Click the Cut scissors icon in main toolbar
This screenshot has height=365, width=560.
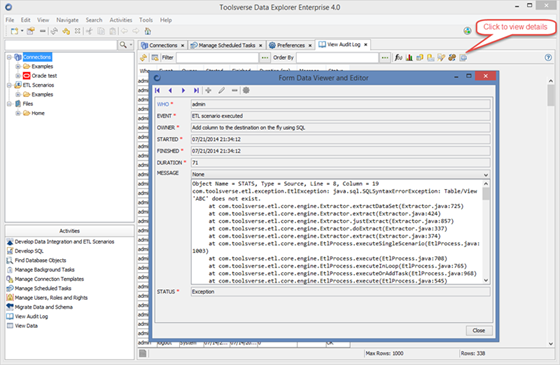[x=89, y=31]
